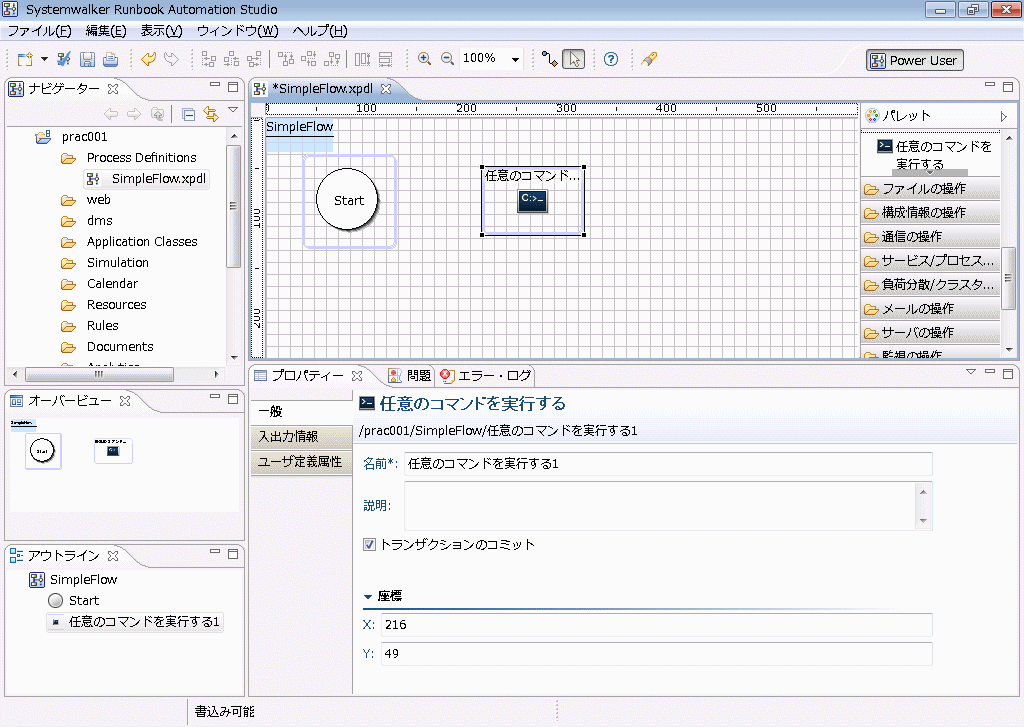Open the 編集(E) menu
This screenshot has height=727, width=1024.
[x=106, y=31]
